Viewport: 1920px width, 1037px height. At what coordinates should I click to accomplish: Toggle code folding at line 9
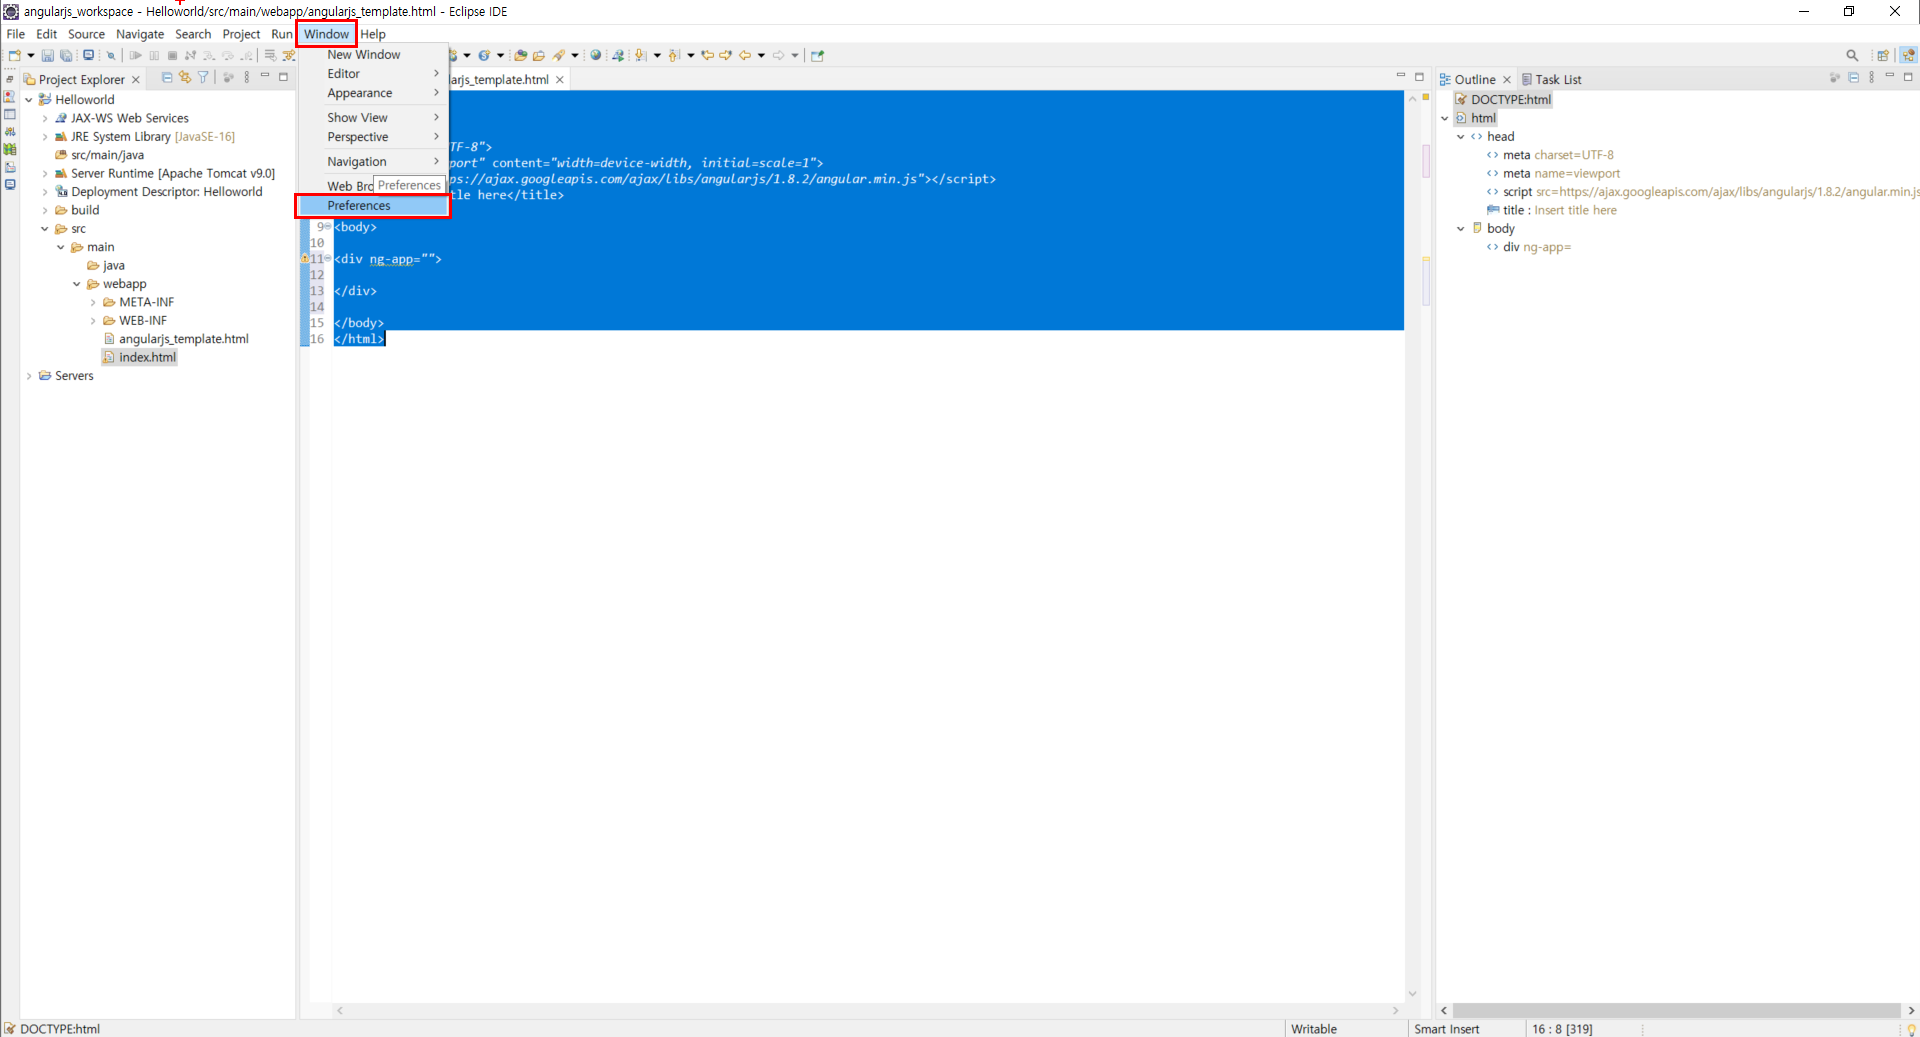[x=327, y=227]
